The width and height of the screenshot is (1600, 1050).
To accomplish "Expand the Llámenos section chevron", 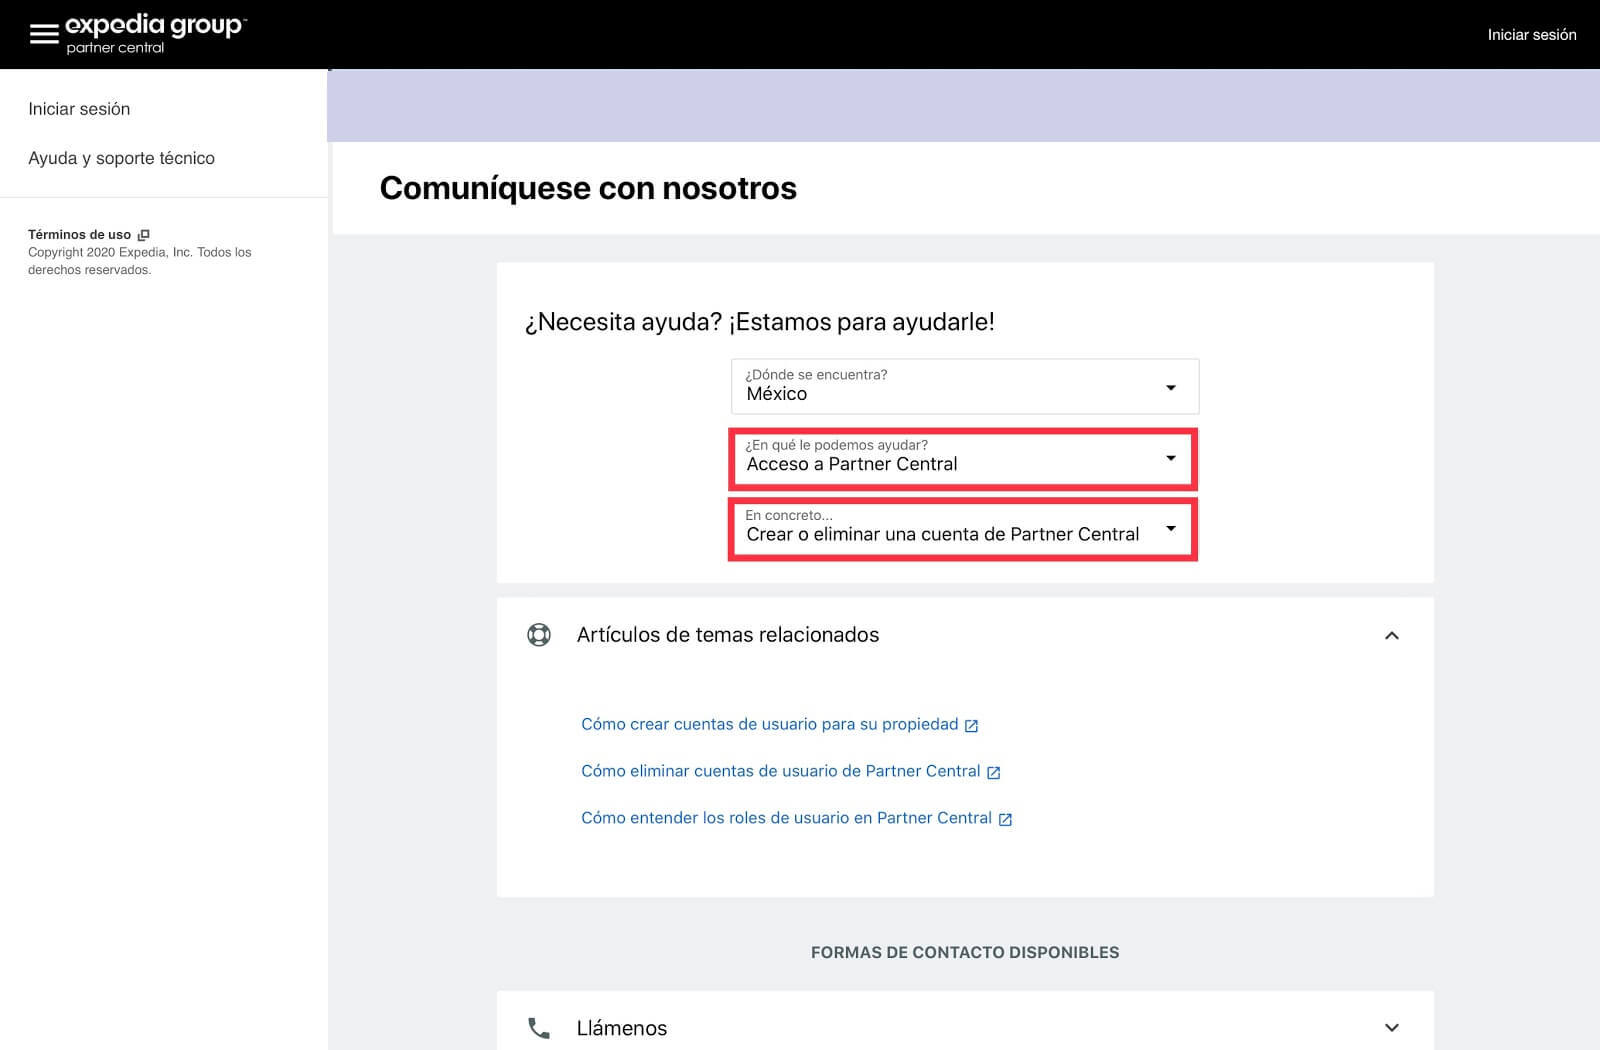I will coord(1391,1028).
